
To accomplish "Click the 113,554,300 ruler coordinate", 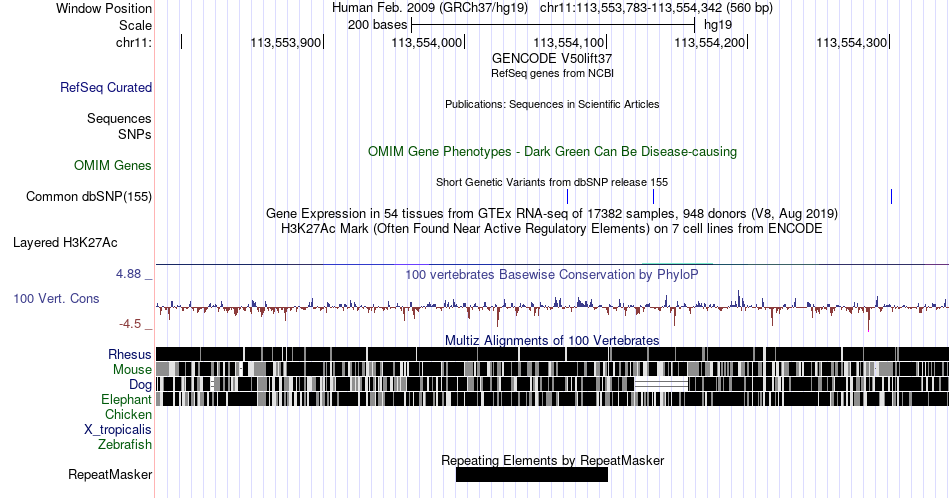I will [851, 42].
